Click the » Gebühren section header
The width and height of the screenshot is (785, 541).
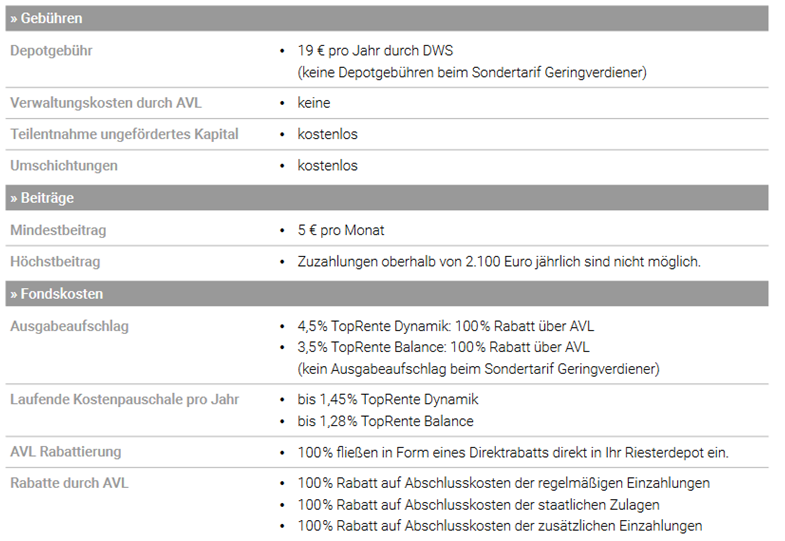[x=47, y=19]
